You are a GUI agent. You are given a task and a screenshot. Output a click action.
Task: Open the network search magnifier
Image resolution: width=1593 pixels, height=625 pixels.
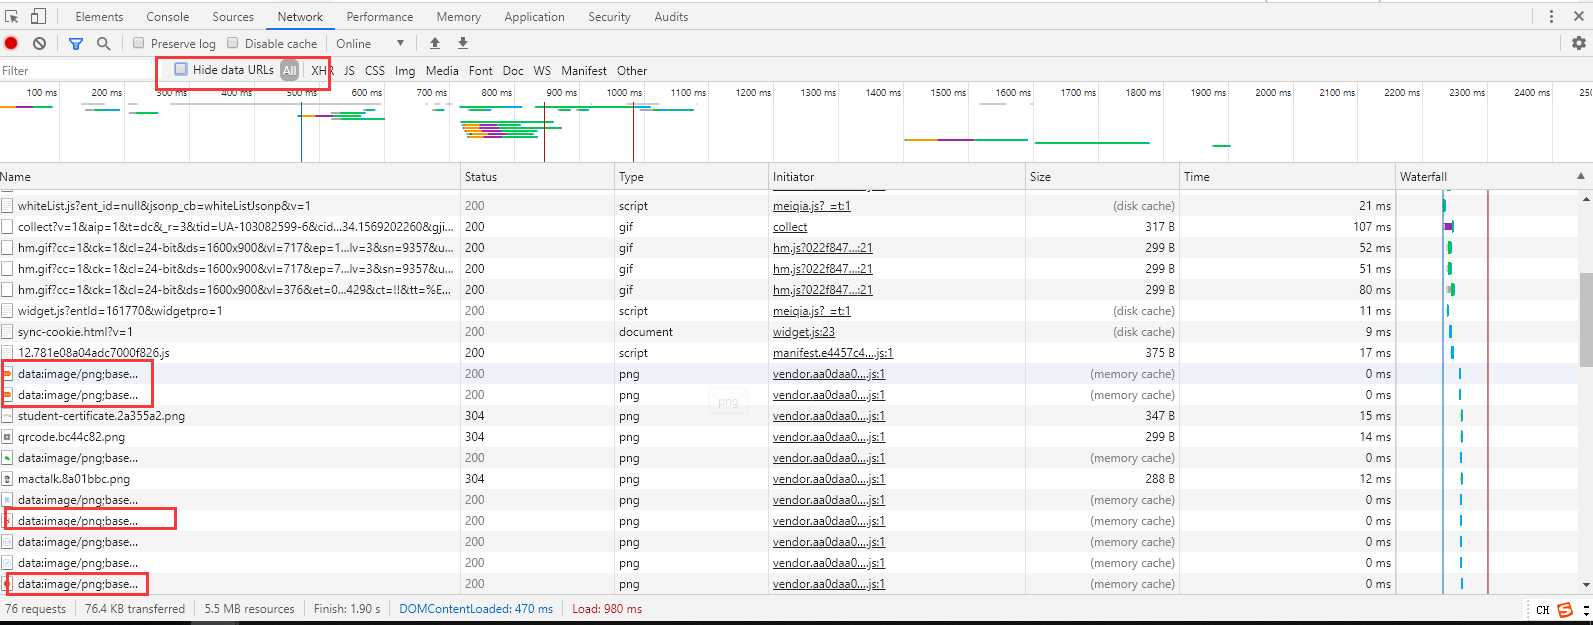coord(103,43)
